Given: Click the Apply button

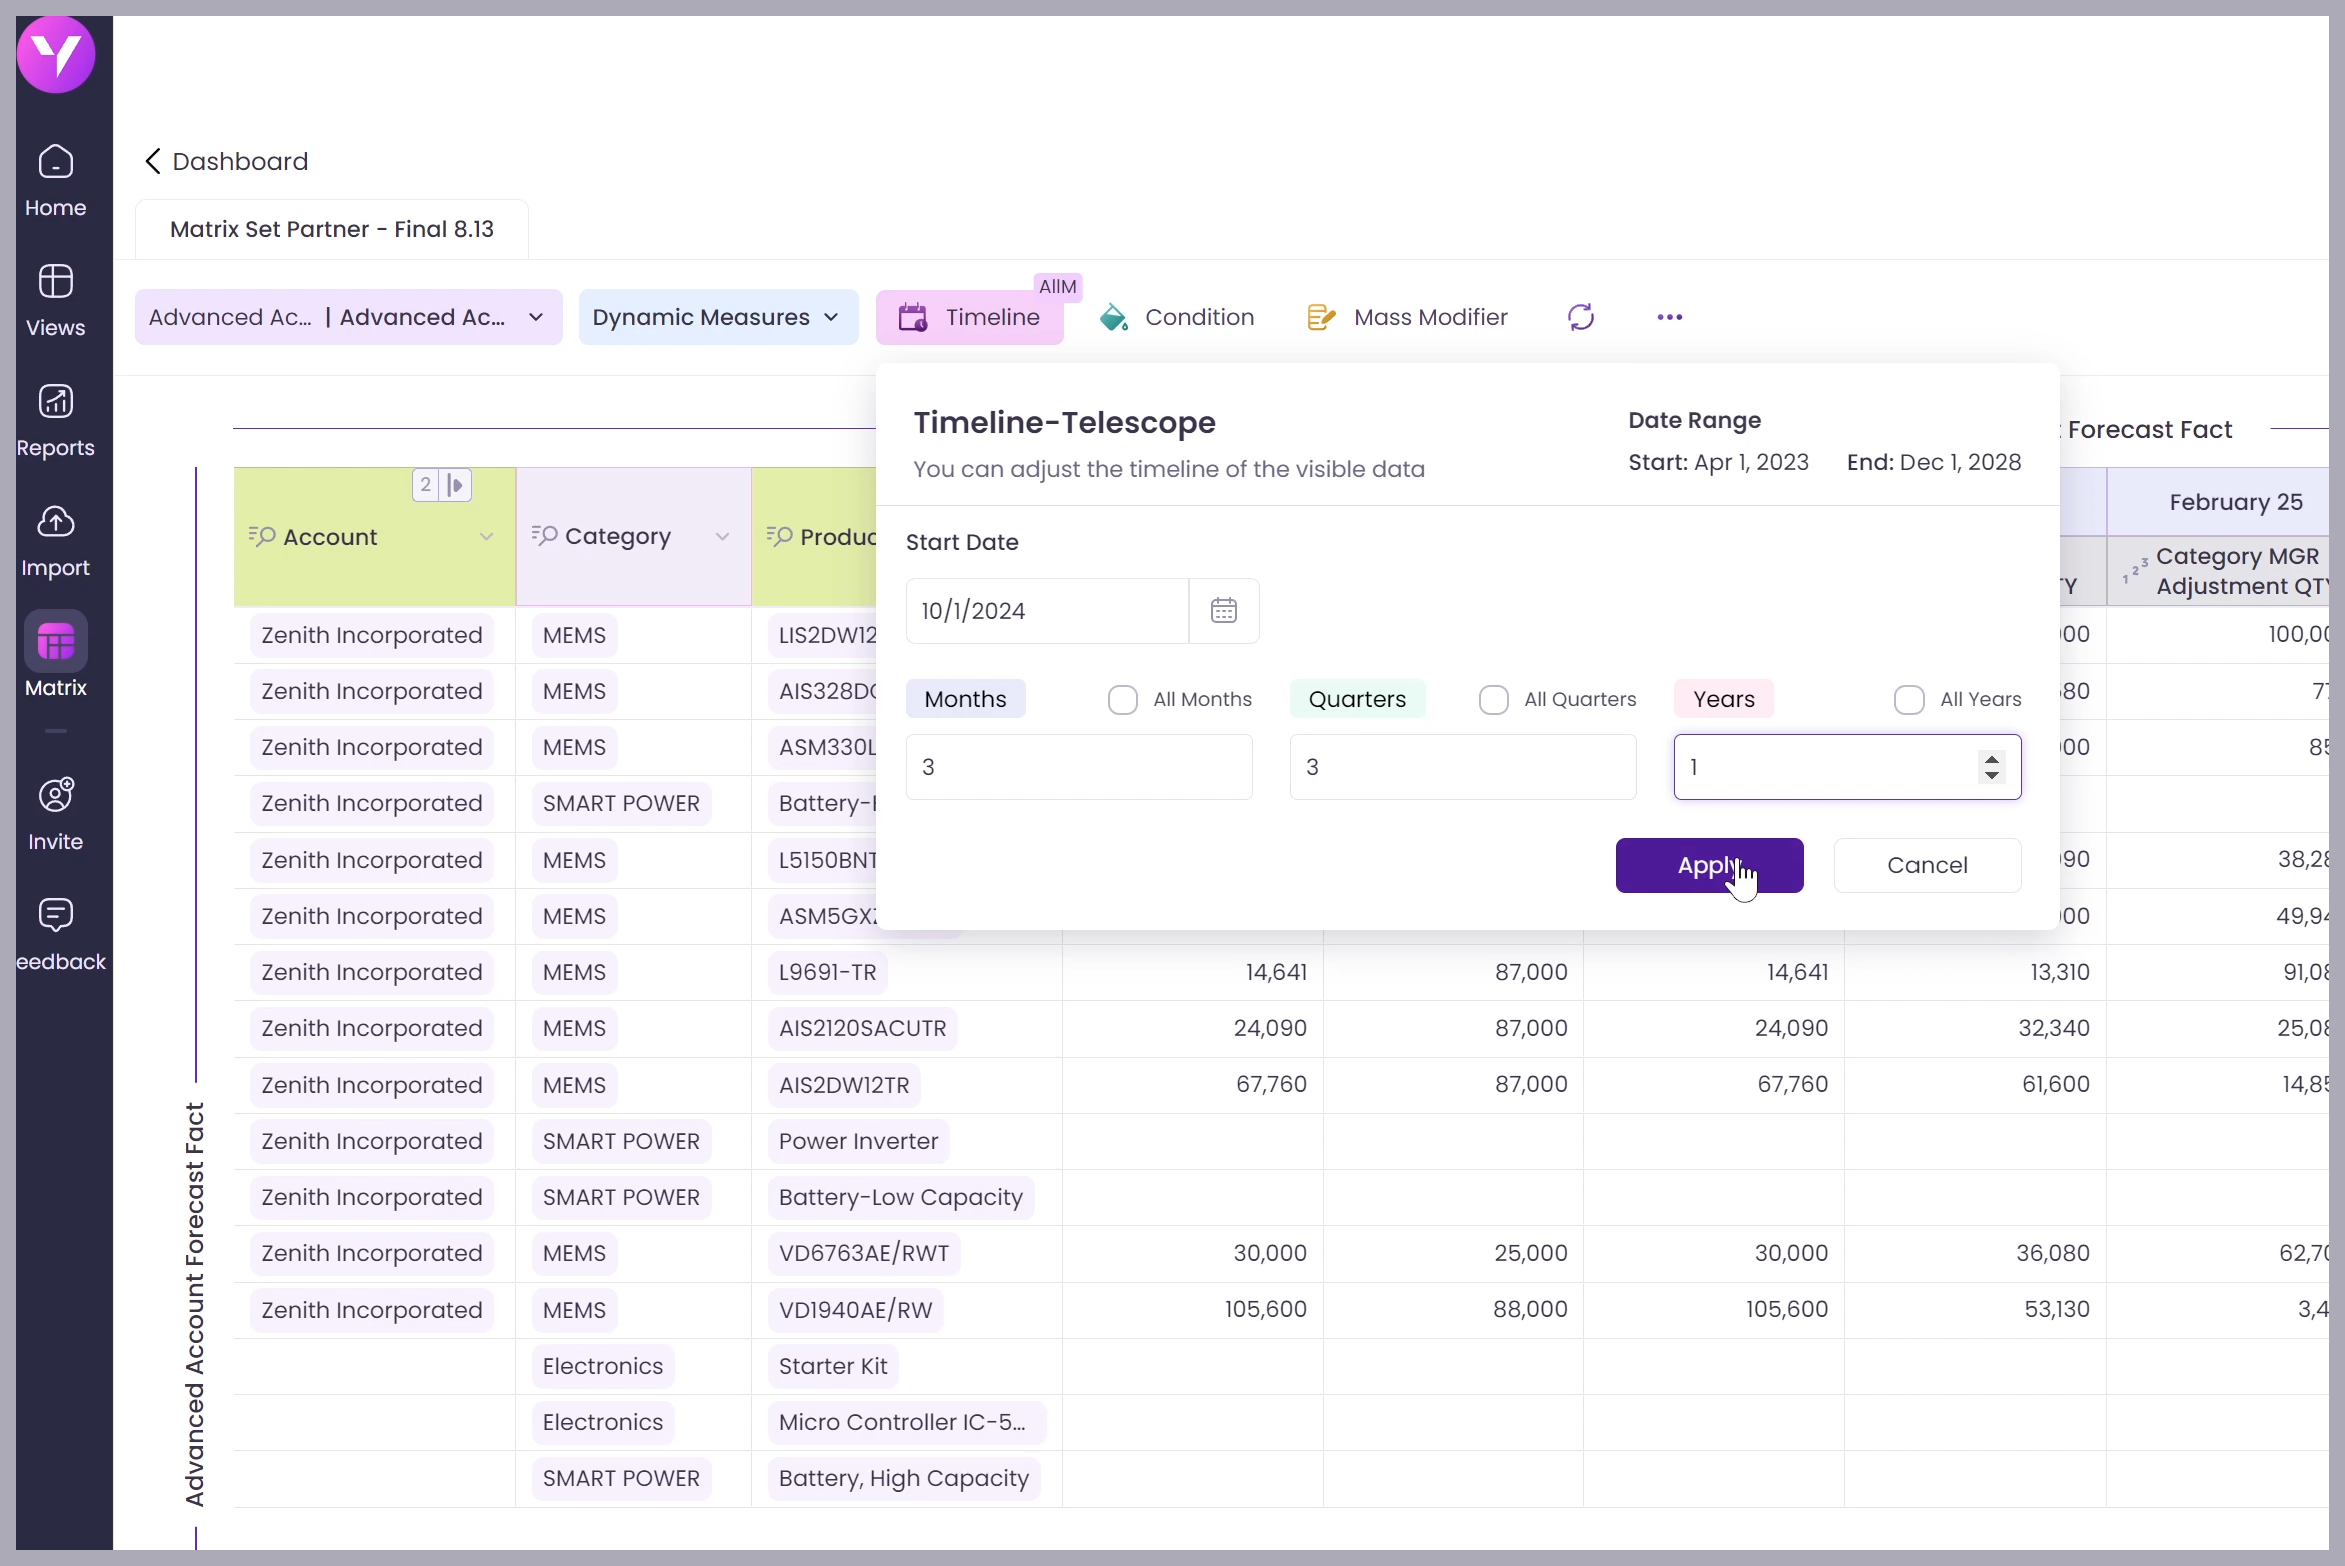Looking at the screenshot, I should click(1708, 865).
